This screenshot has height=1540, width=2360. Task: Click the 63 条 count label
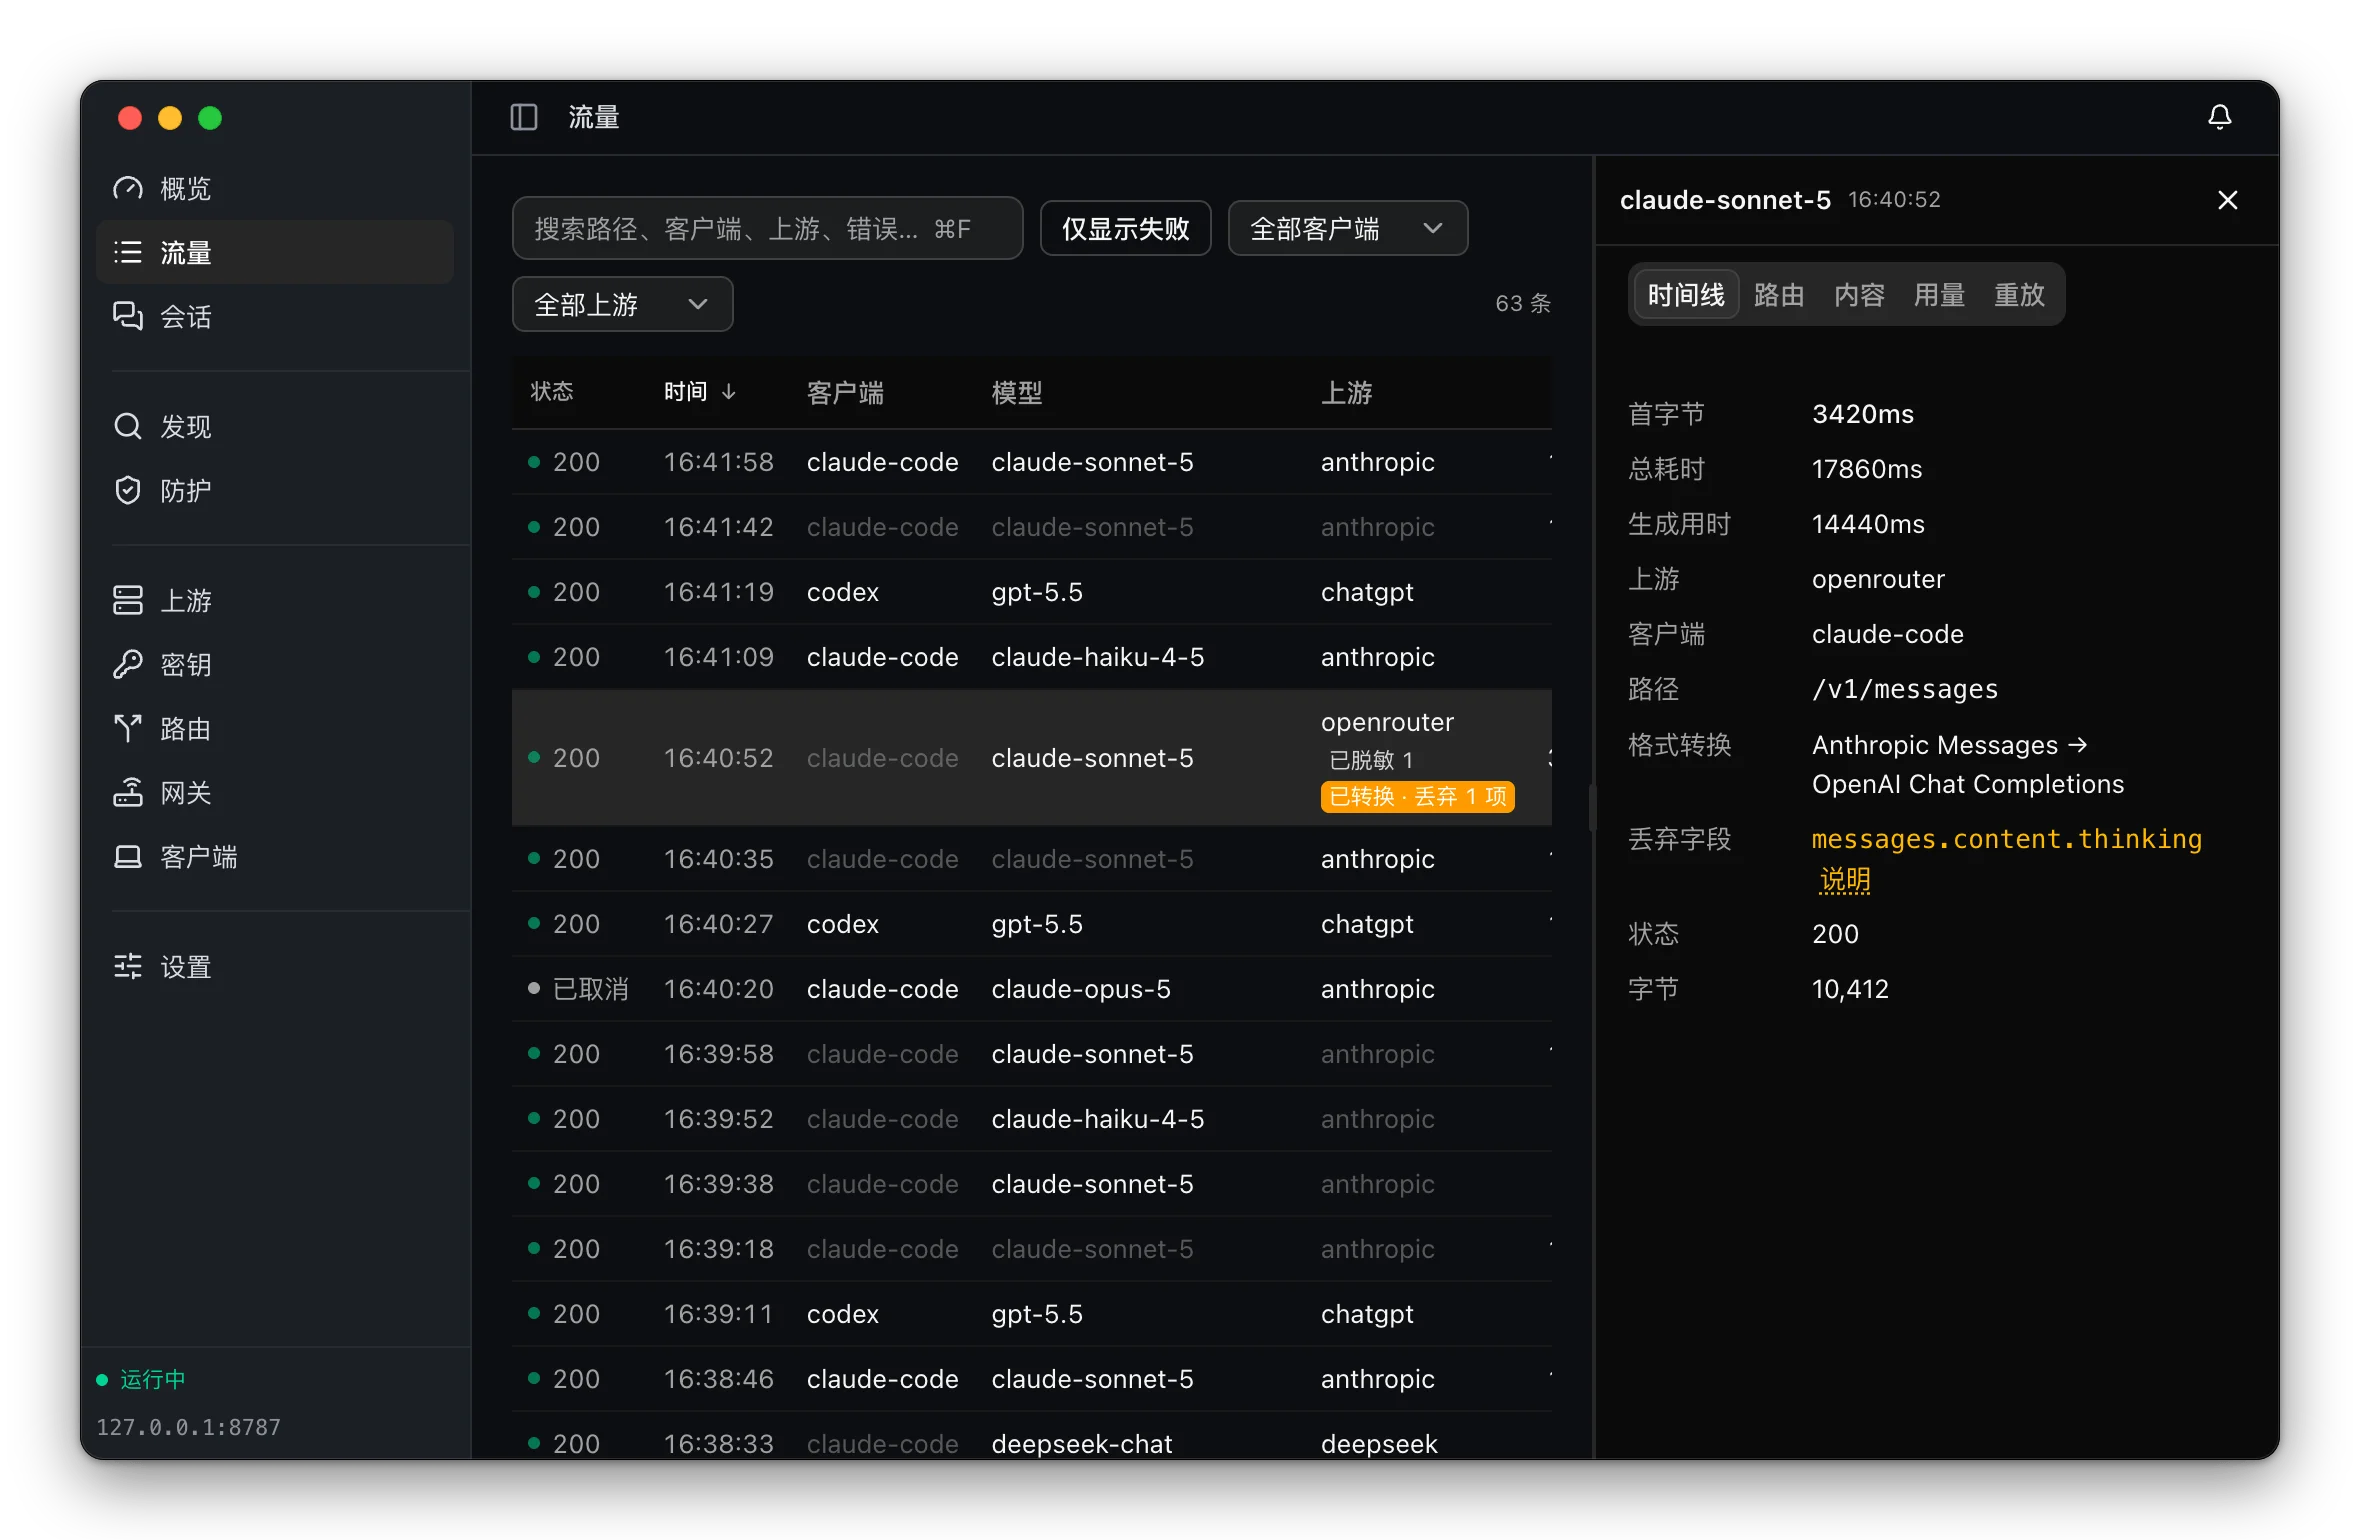[1523, 303]
